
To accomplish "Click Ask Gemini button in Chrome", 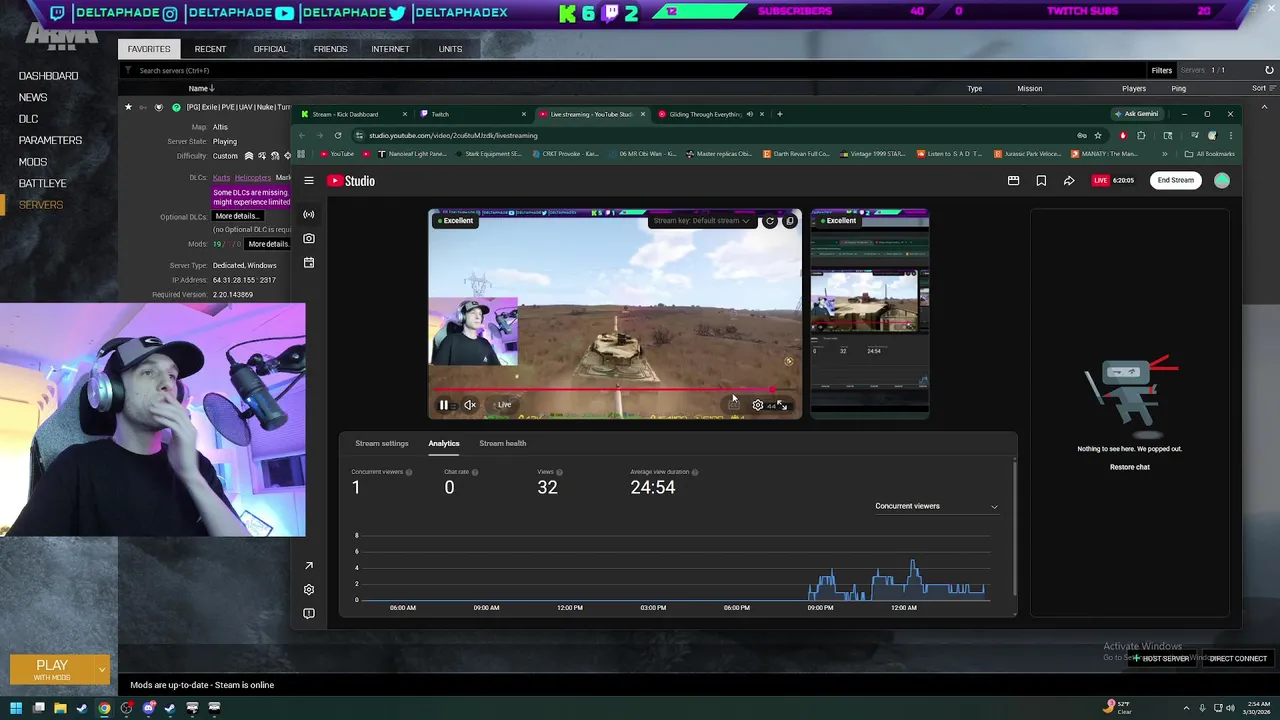I will pyautogui.click(x=1137, y=114).
